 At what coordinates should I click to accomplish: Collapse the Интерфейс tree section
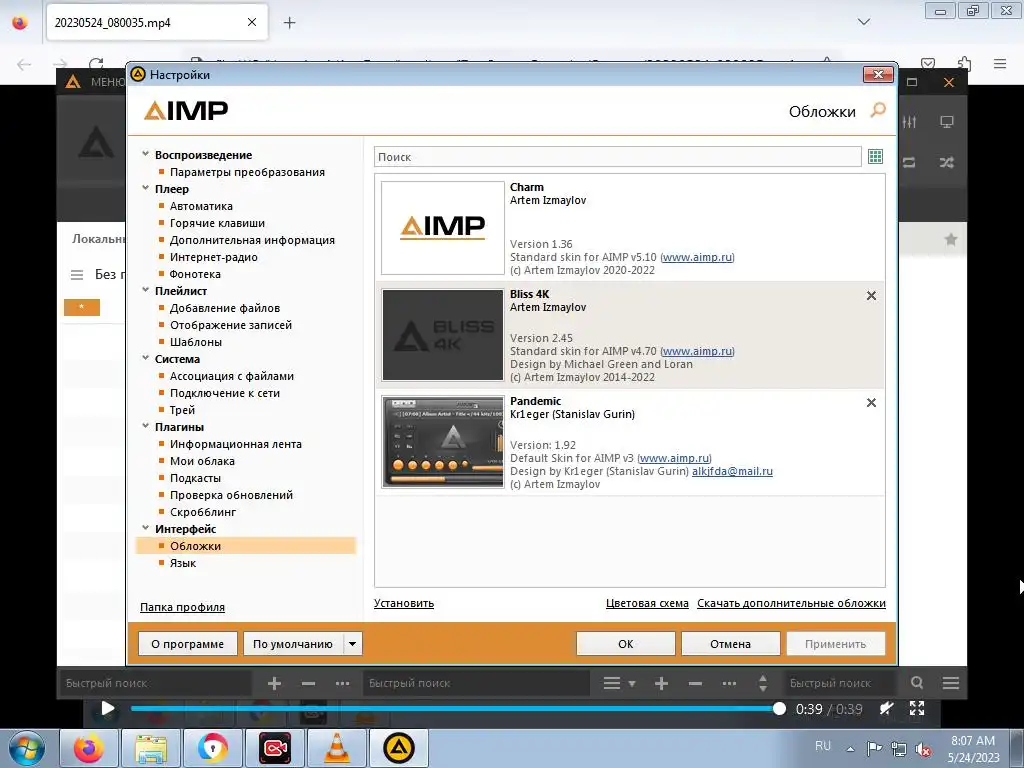pyautogui.click(x=146, y=528)
